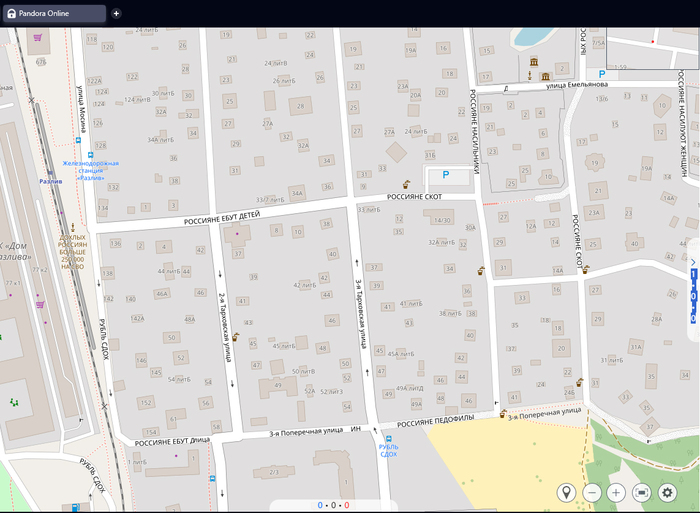
Task: Click the screen frame capture button
Action: [642, 493]
